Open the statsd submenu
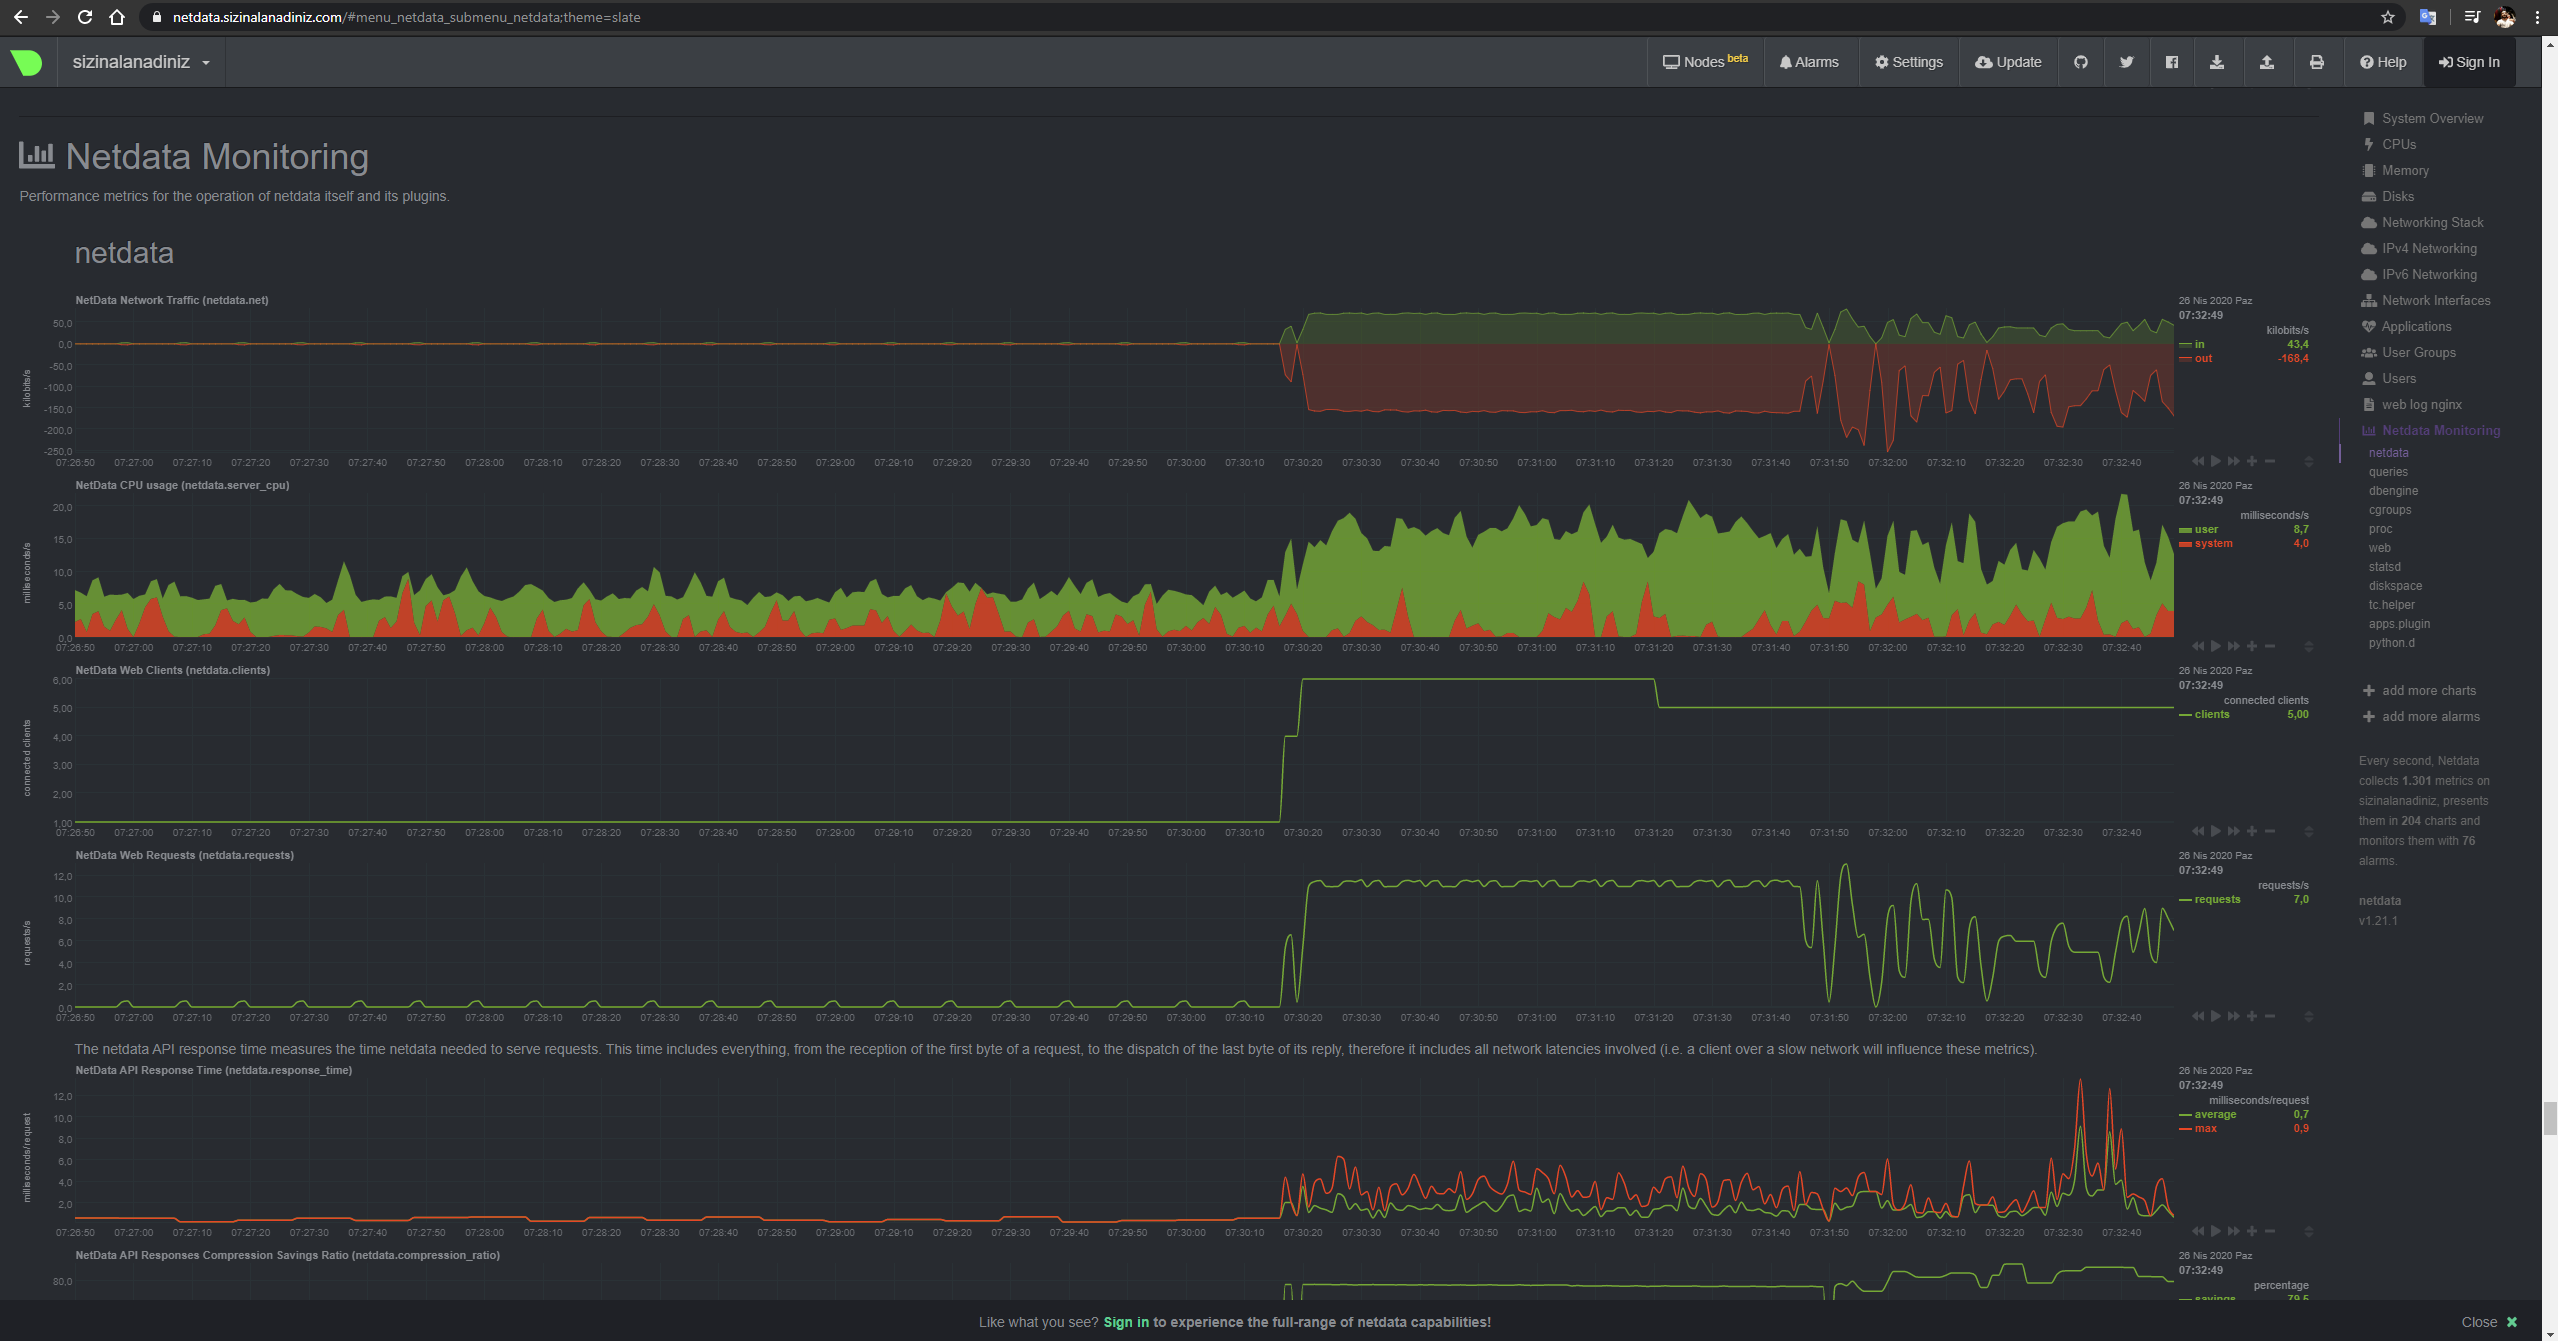The height and width of the screenshot is (1341, 2558). click(x=2384, y=567)
